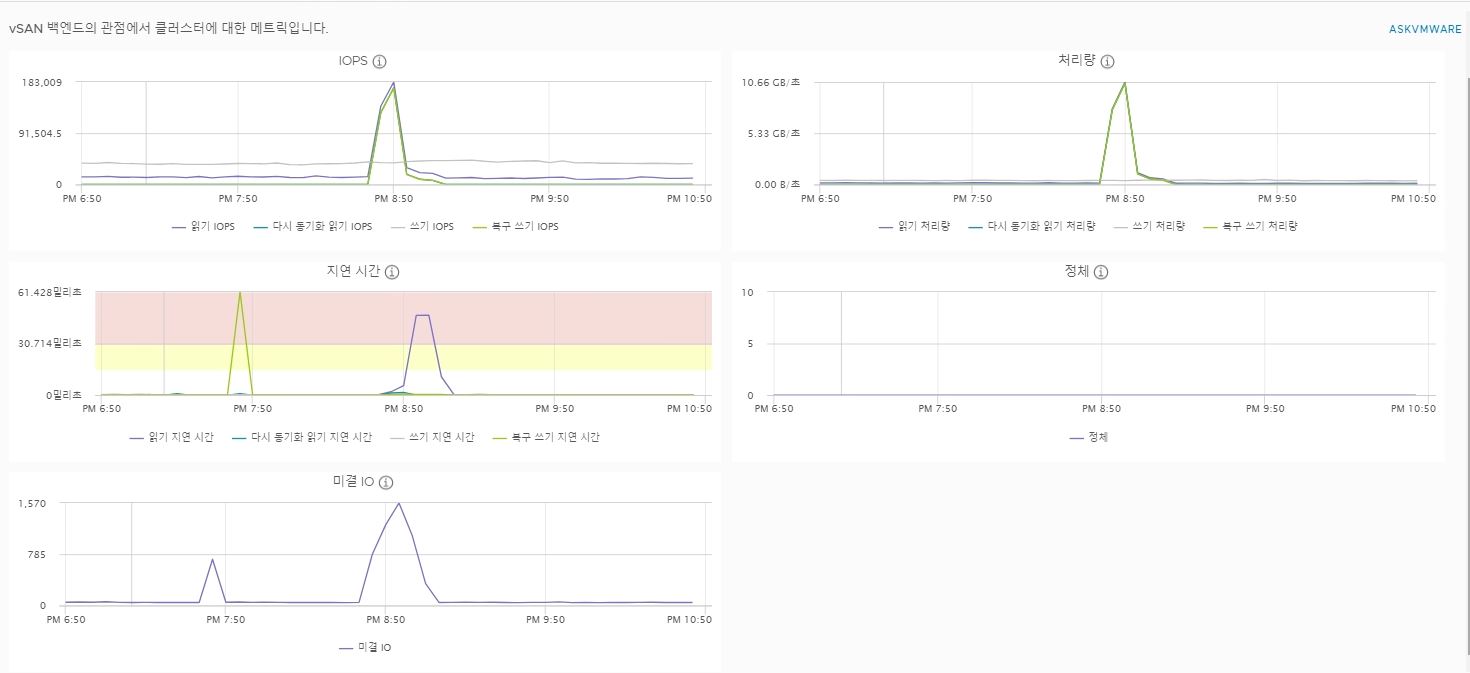Toggle the 미결 IO legend series

[365, 648]
